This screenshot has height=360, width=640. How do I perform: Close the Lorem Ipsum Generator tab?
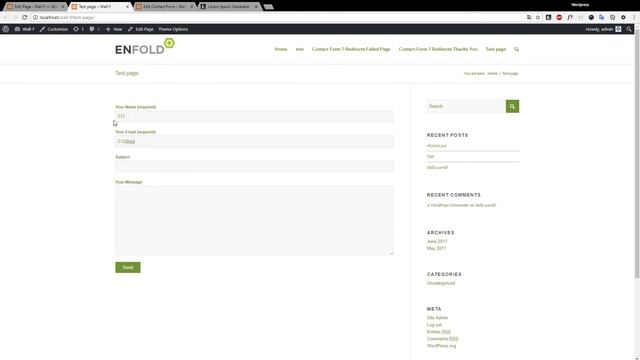256,7
